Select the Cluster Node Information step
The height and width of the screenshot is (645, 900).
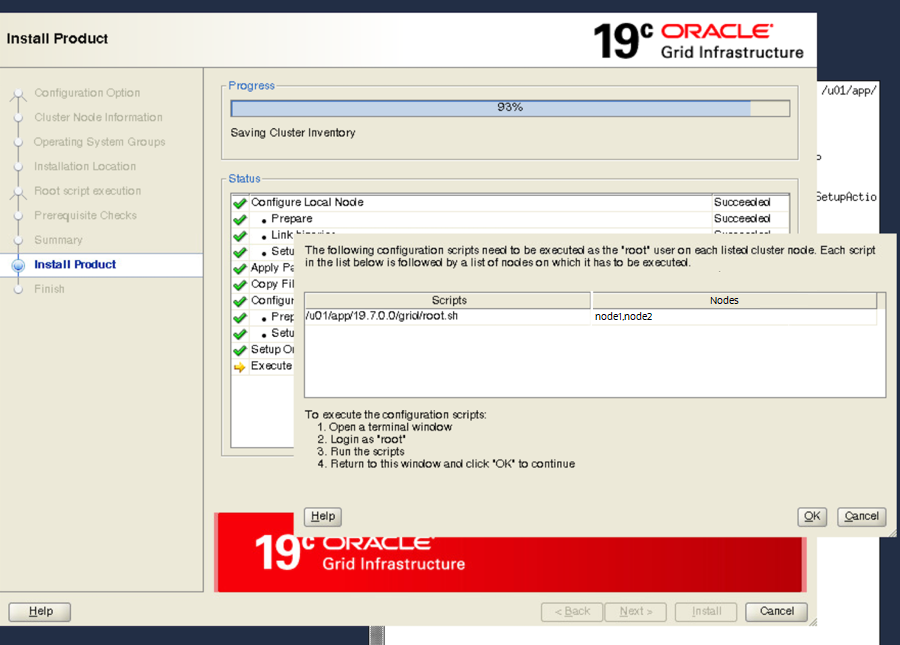point(97,117)
